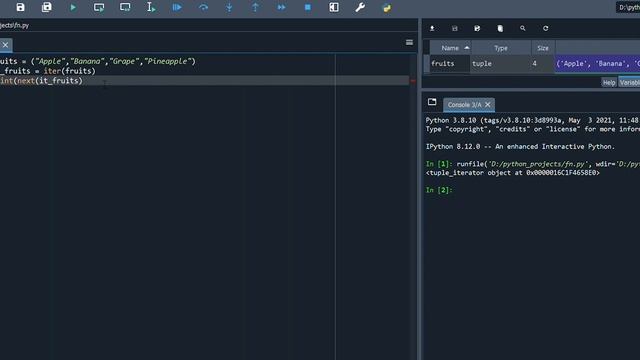Switch to the Variable Explorer pane tab
The width and height of the screenshot is (640, 360).
click(629, 82)
